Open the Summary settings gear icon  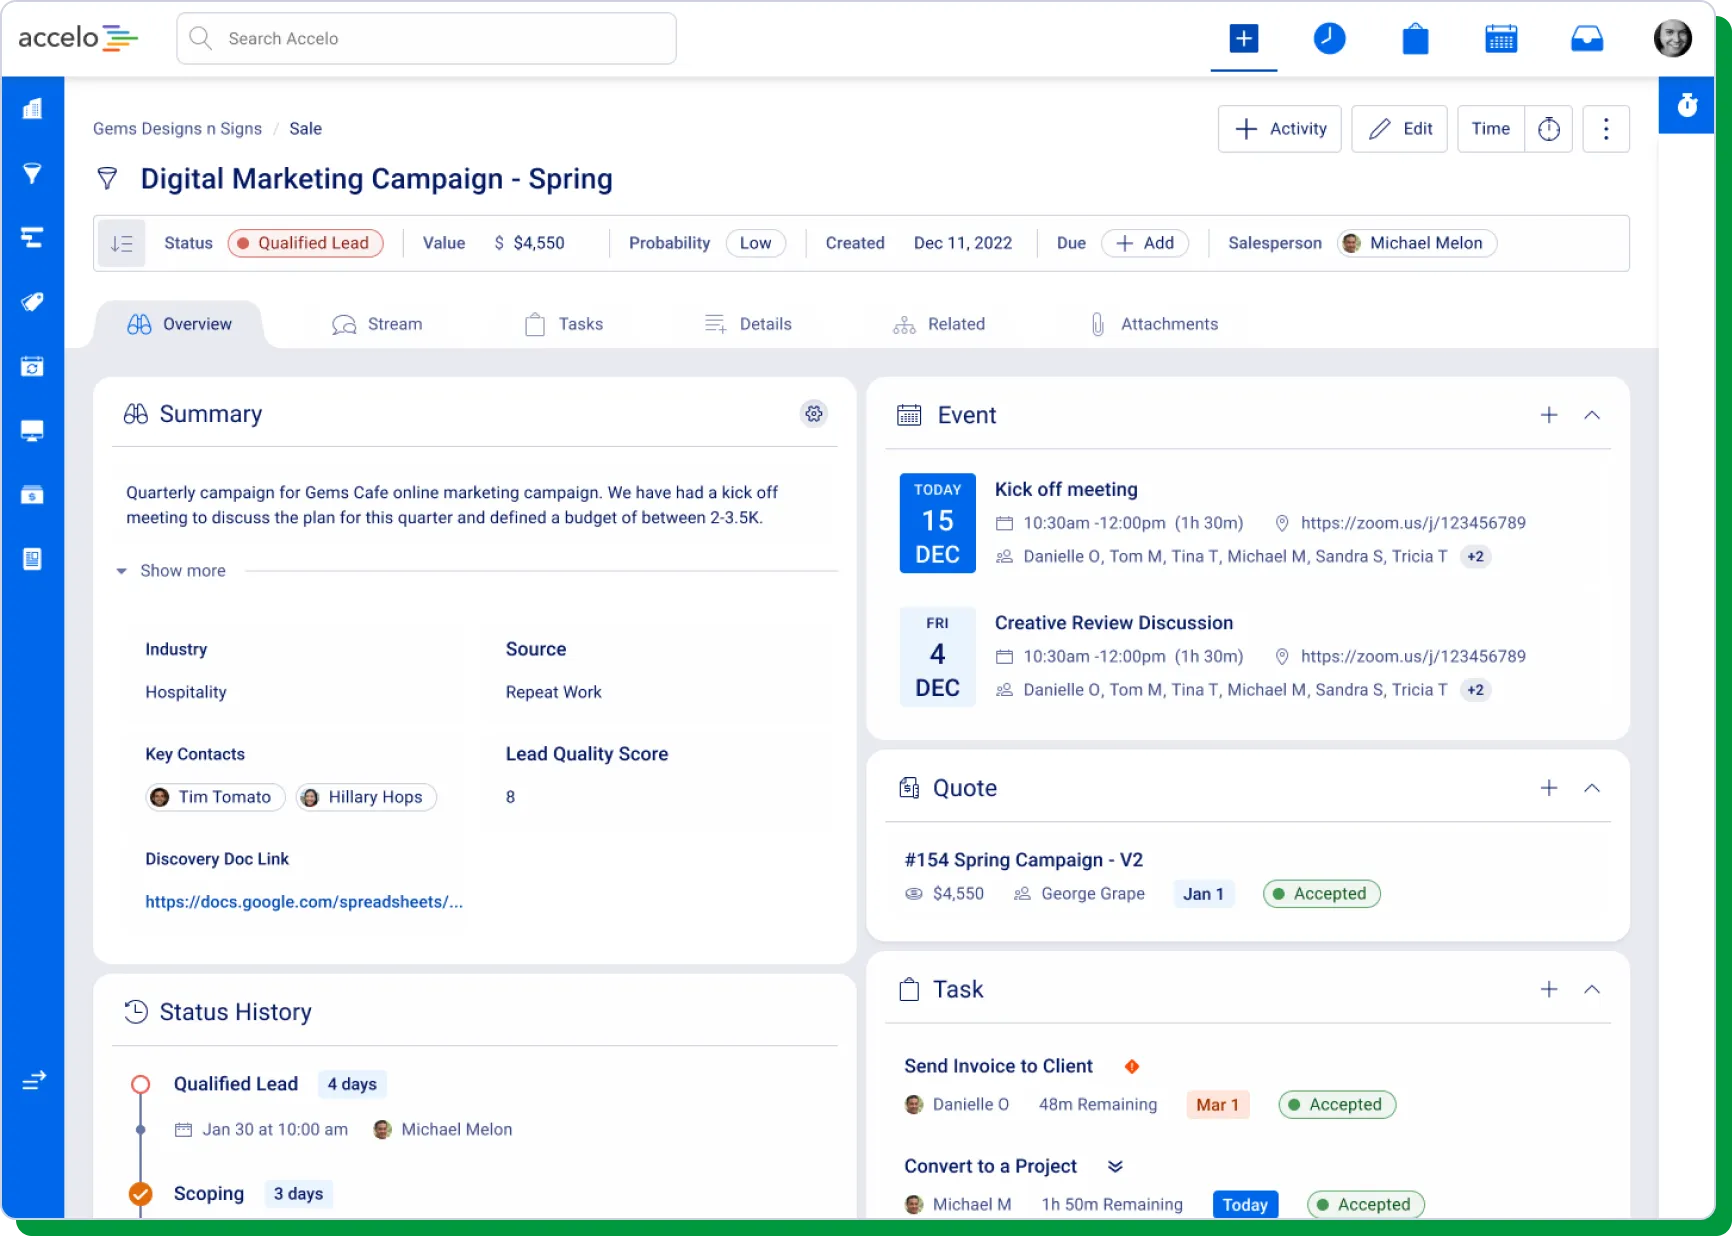(814, 414)
